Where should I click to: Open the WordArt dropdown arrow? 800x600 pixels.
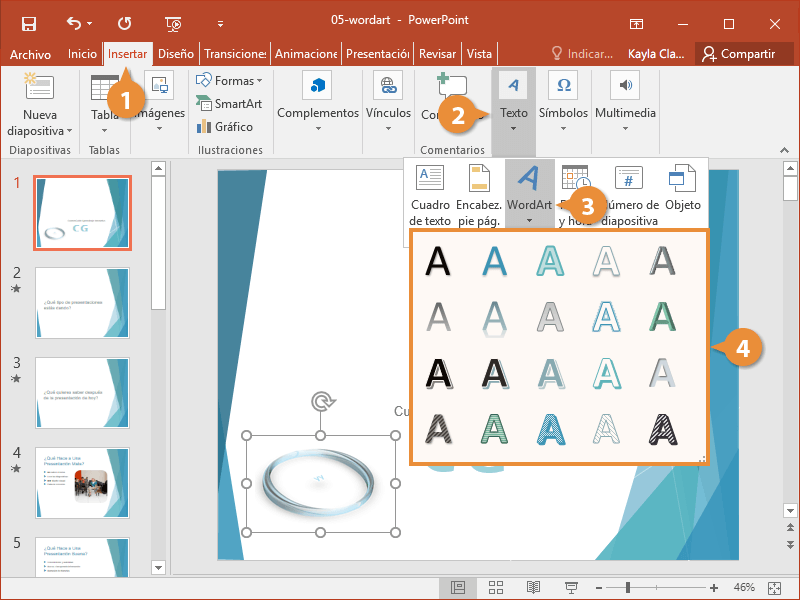529,219
